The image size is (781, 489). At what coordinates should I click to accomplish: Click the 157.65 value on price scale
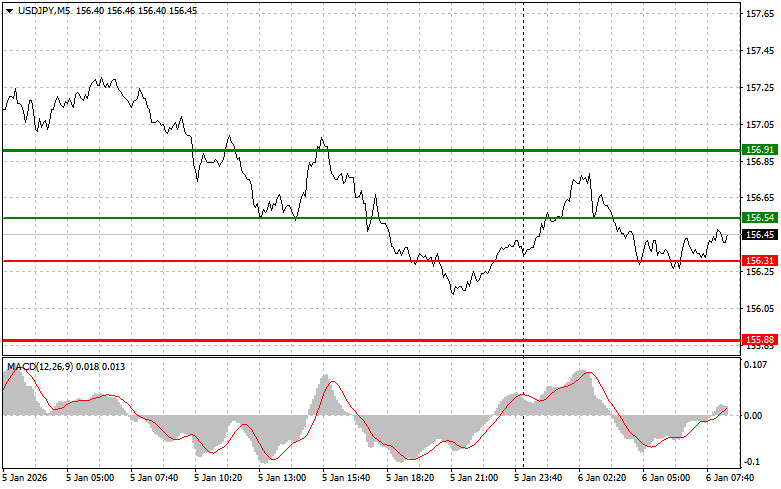[760, 14]
